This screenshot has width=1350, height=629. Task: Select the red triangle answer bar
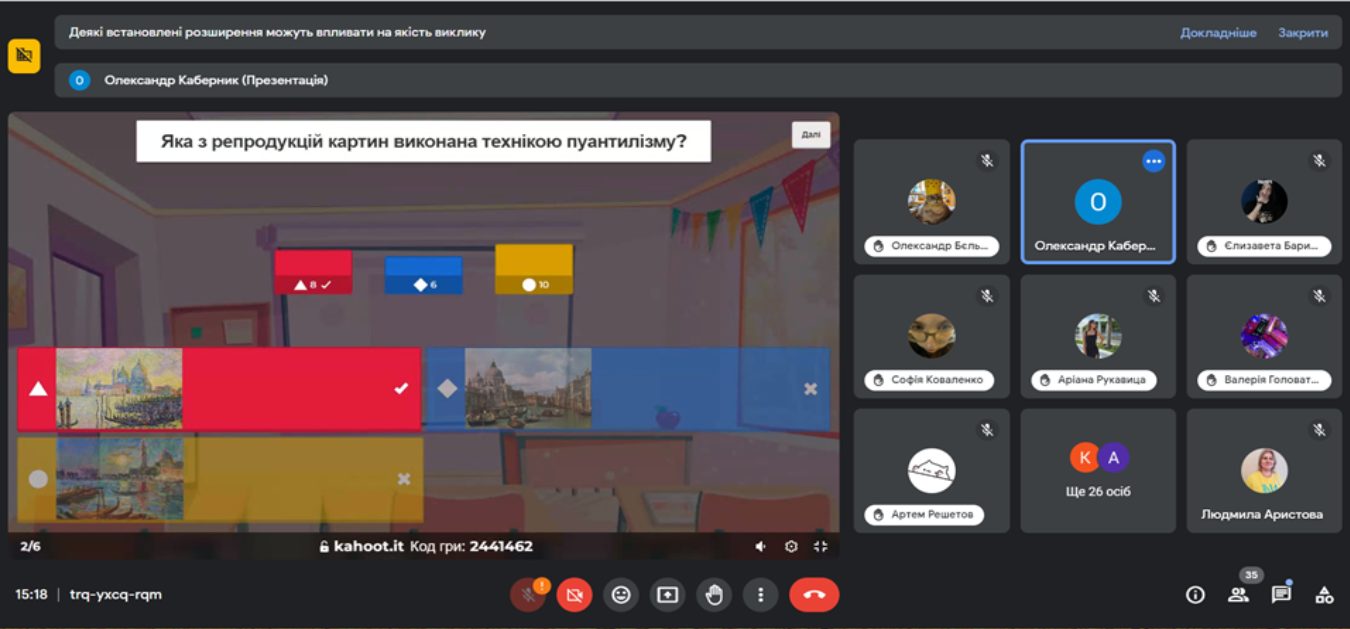click(x=220, y=389)
